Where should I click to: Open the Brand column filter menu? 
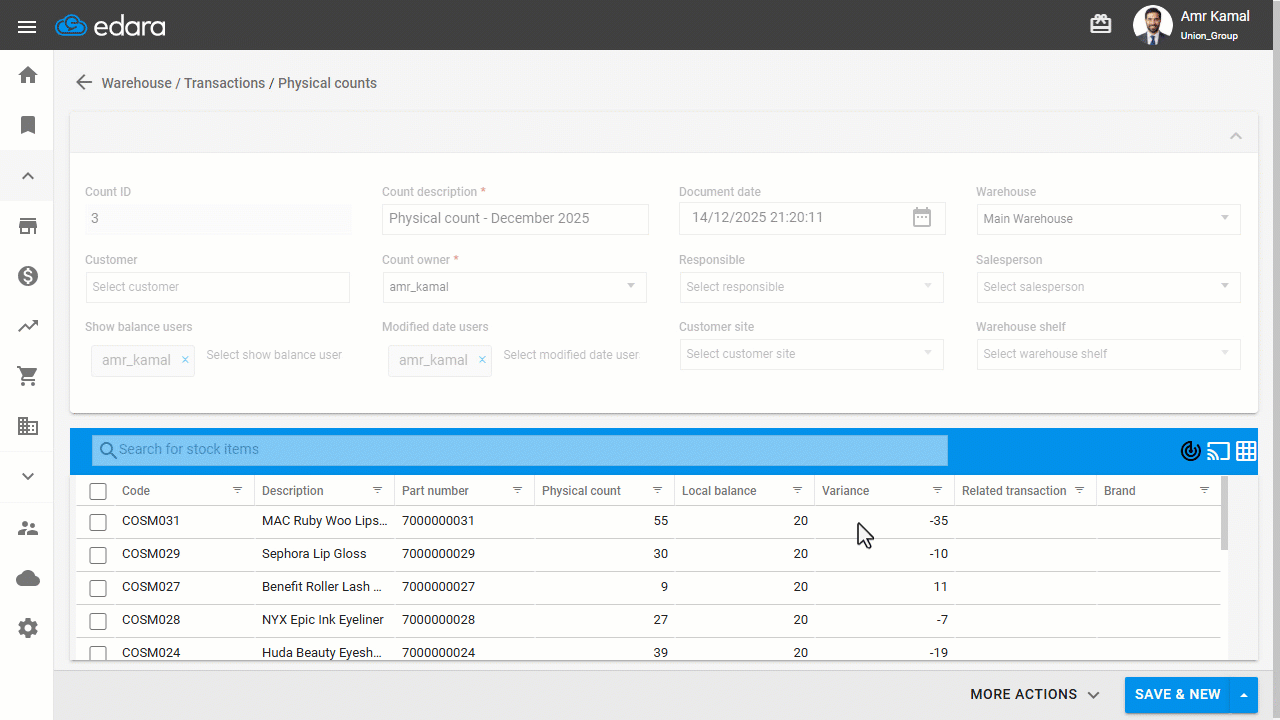click(x=1204, y=490)
